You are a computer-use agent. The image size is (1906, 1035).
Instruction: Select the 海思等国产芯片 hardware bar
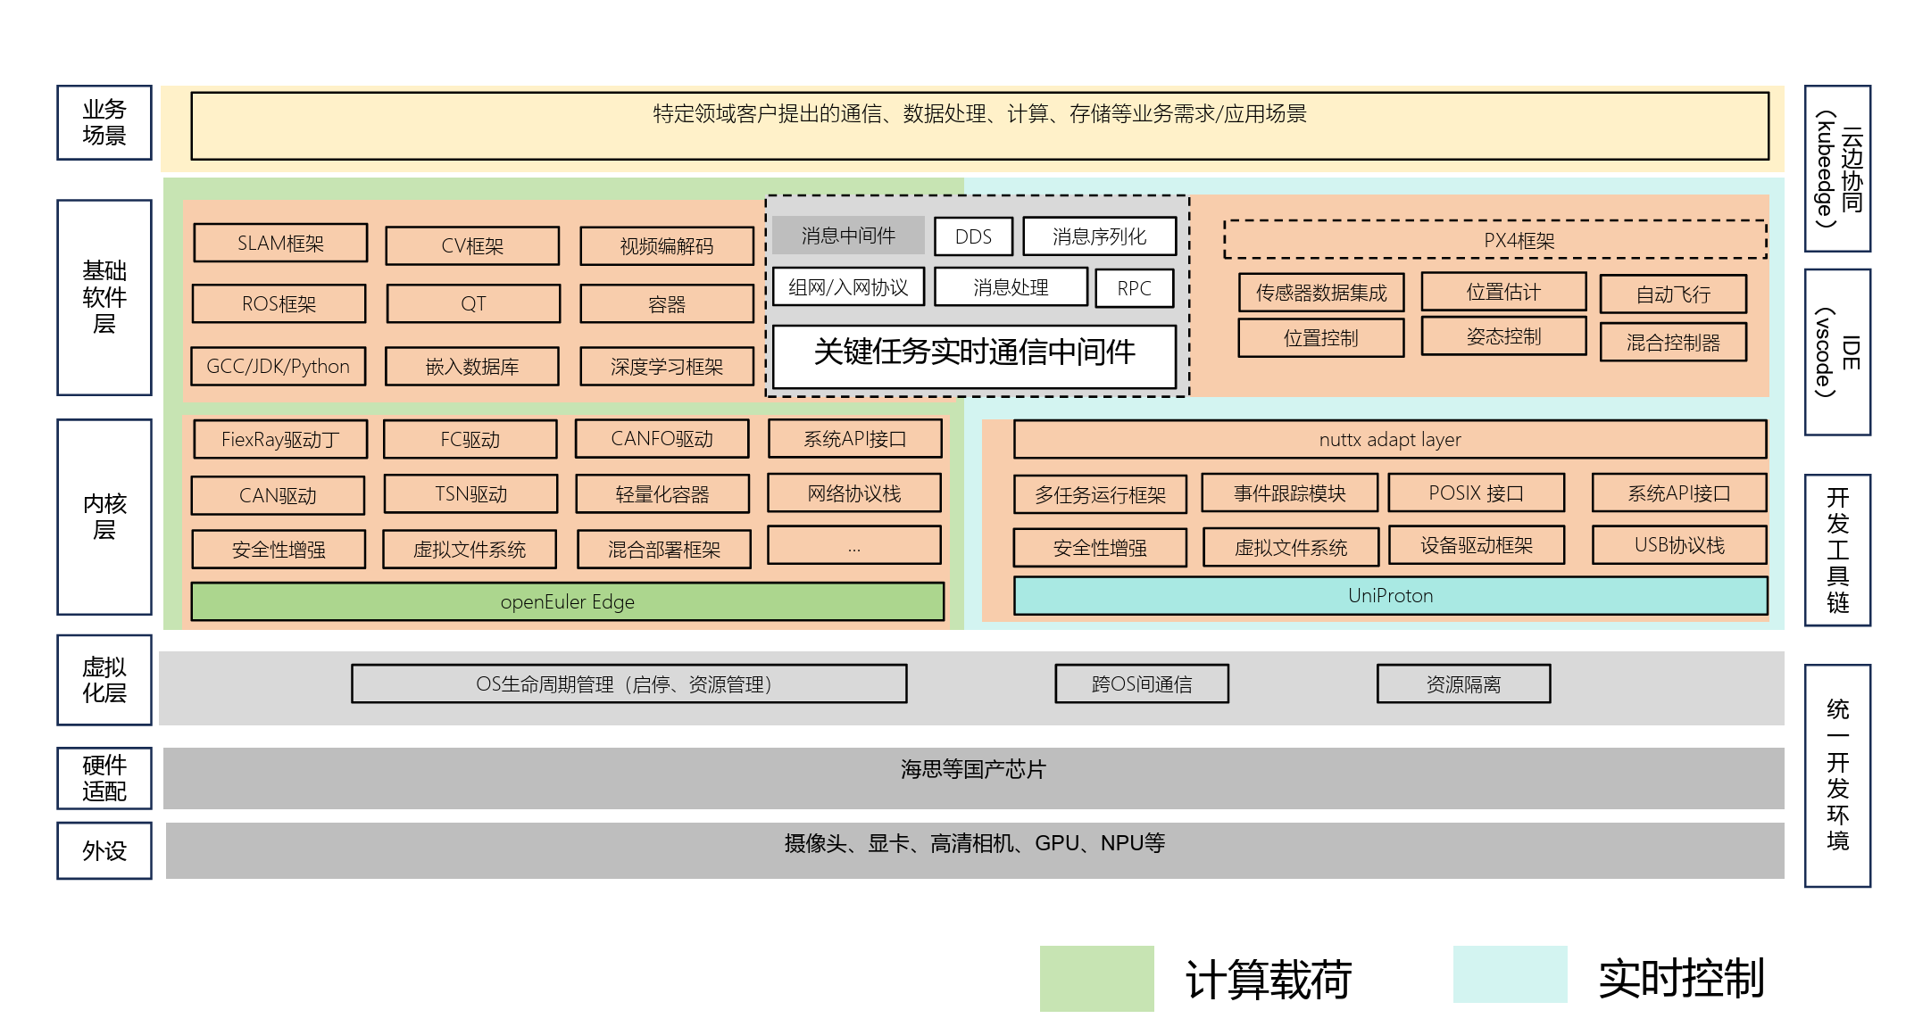[973, 777]
